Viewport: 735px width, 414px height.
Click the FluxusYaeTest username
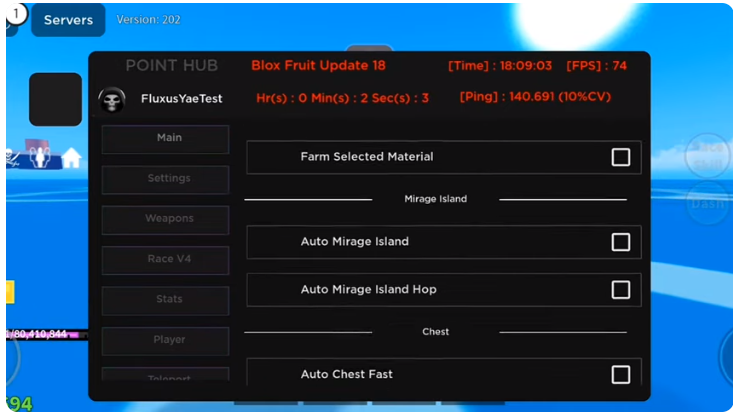click(x=181, y=99)
